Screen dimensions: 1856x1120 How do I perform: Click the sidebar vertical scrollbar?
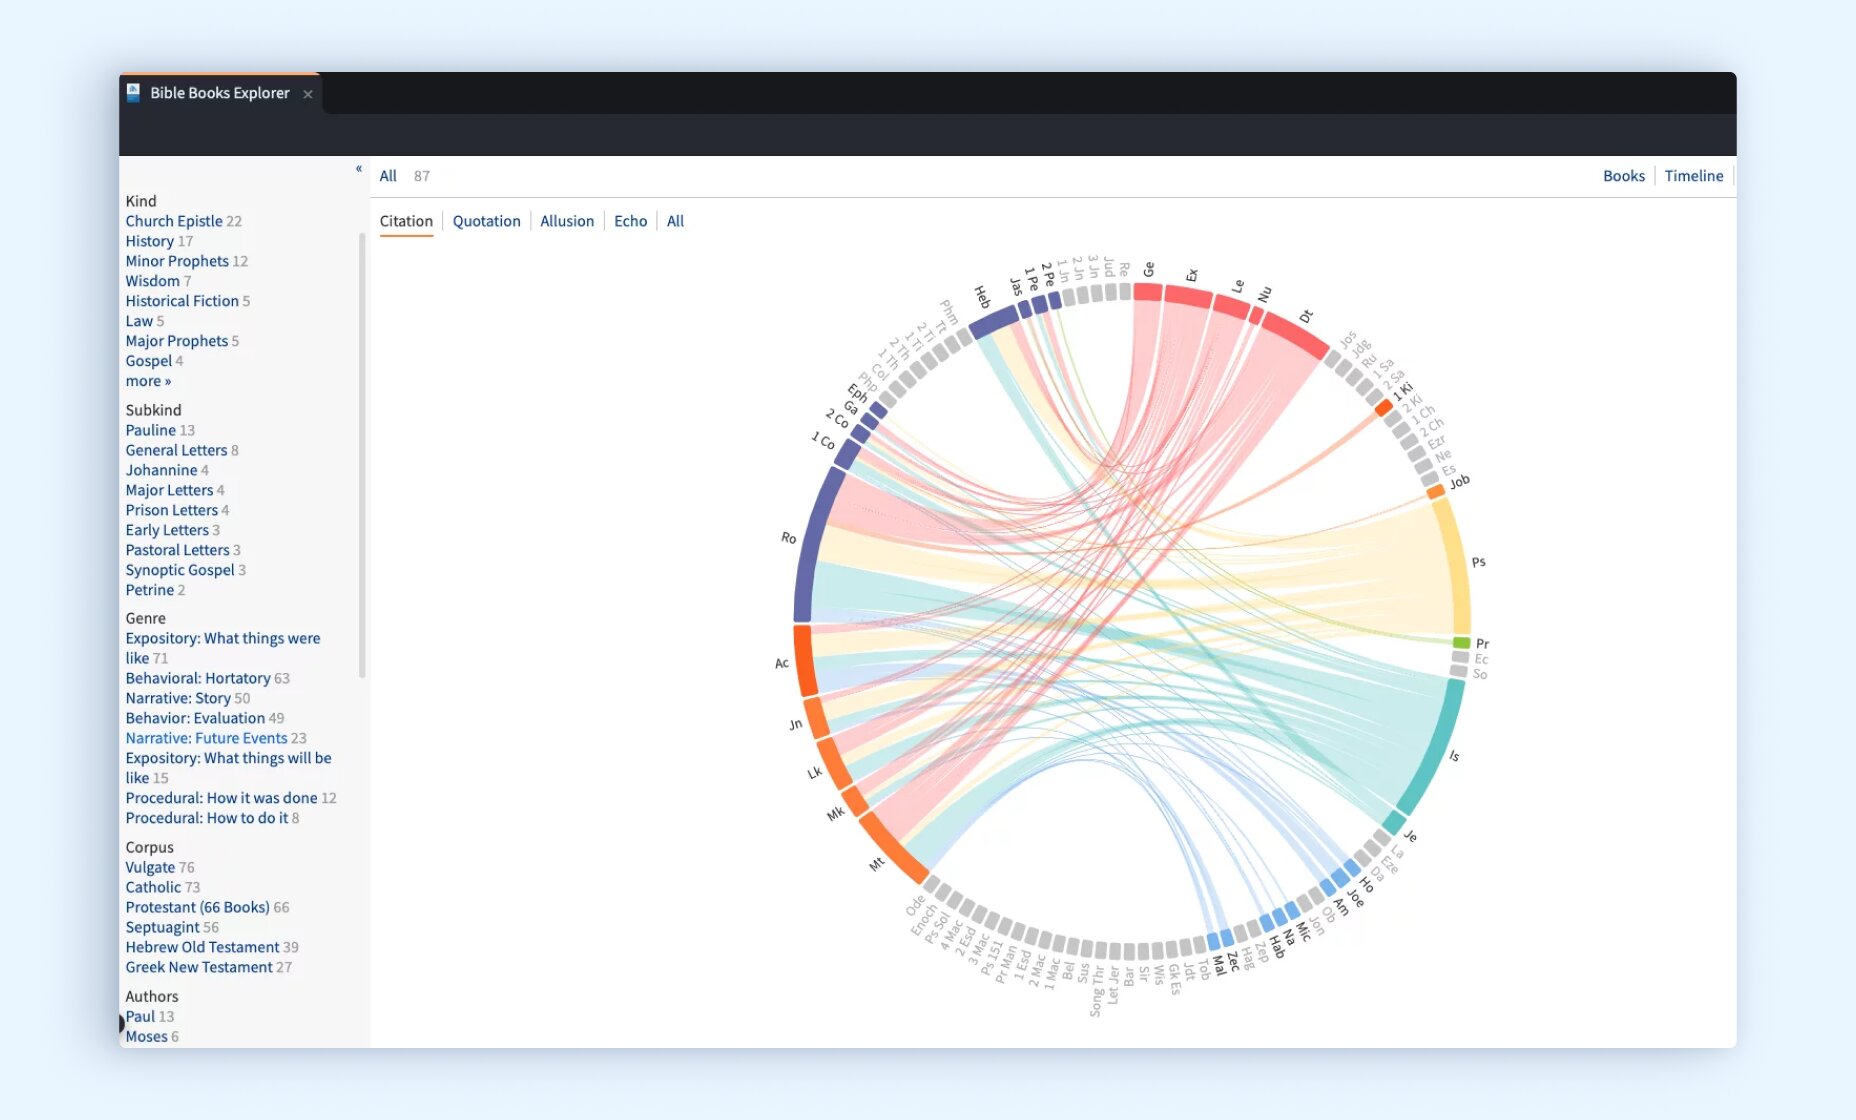(x=362, y=455)
